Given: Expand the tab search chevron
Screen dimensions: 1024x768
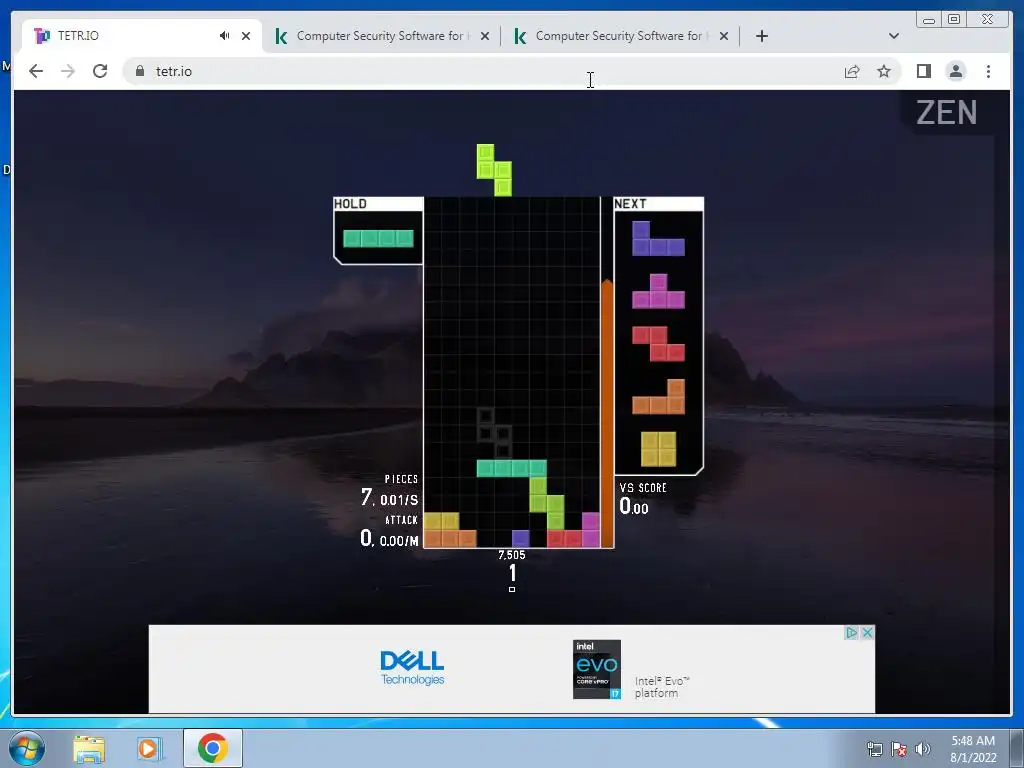Looking at the screenshot, I should 894,36.
